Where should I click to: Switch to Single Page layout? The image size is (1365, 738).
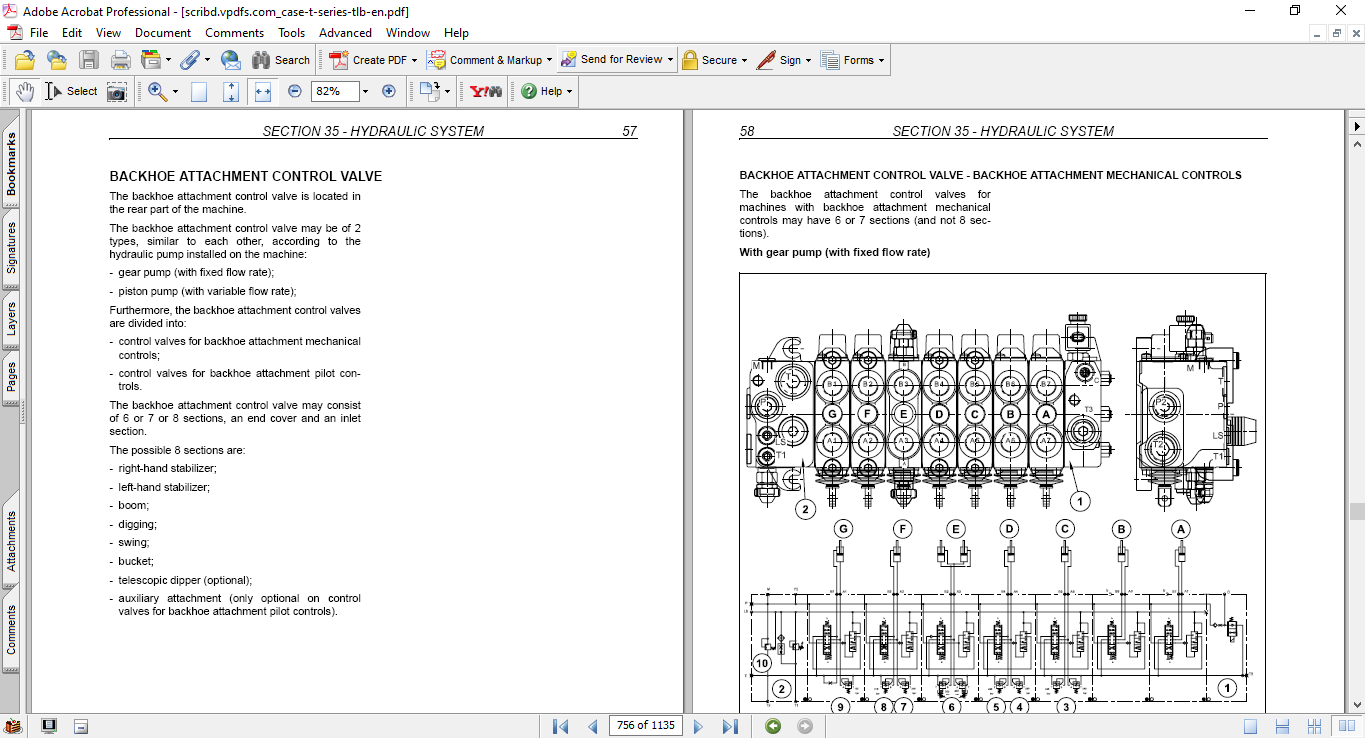(1250, 726)
